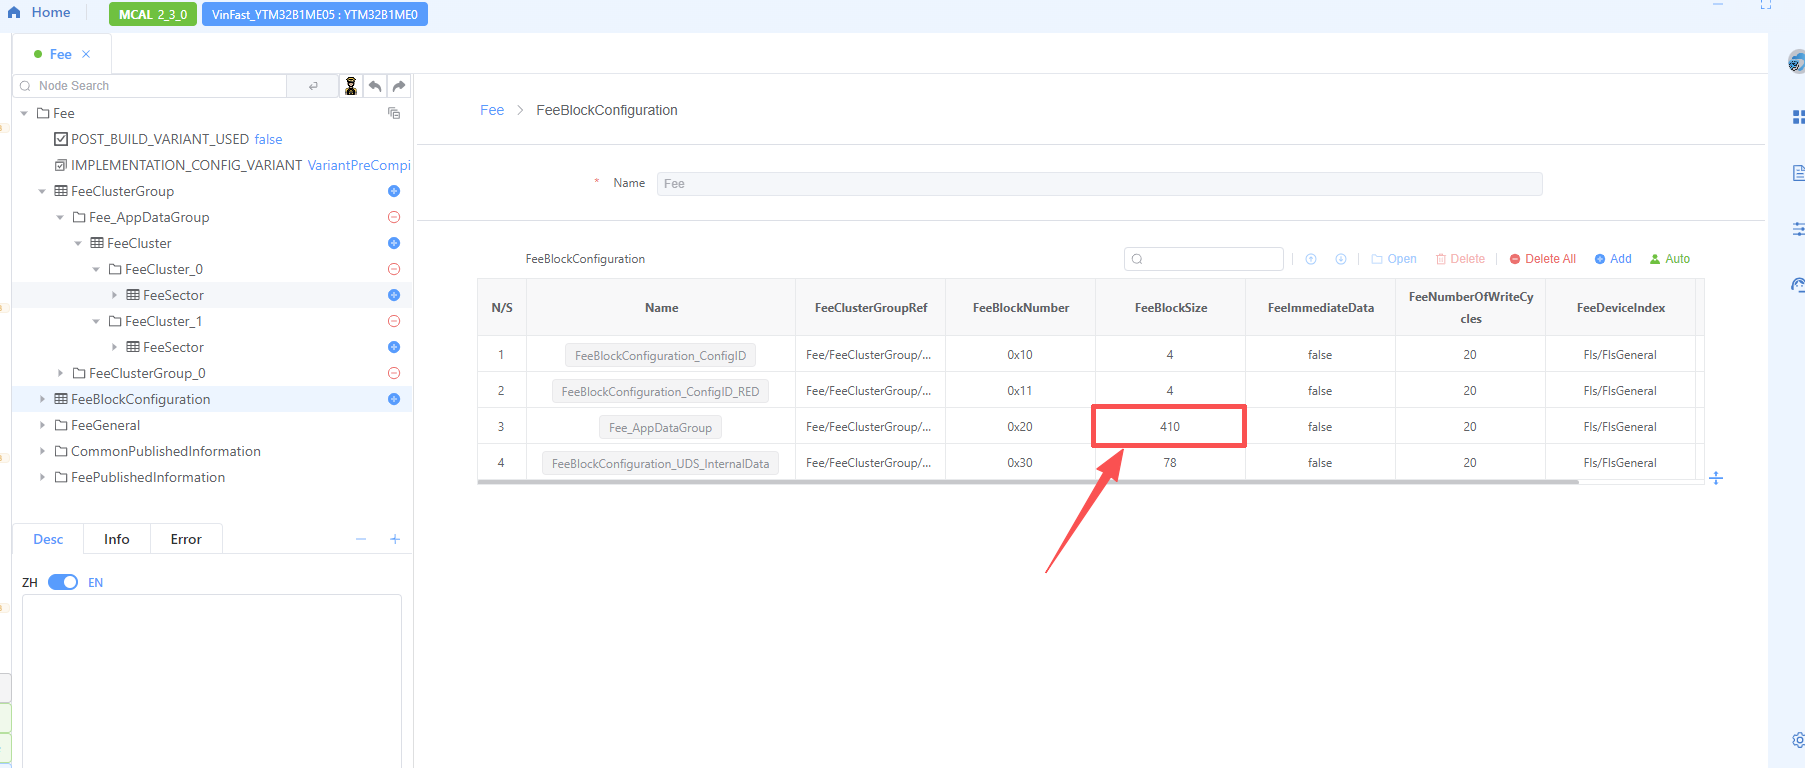1805x768 pixels.
Task: Remove FeeClusterGroup_0 using its red minus icon
Action: click(x=394, y=373)
